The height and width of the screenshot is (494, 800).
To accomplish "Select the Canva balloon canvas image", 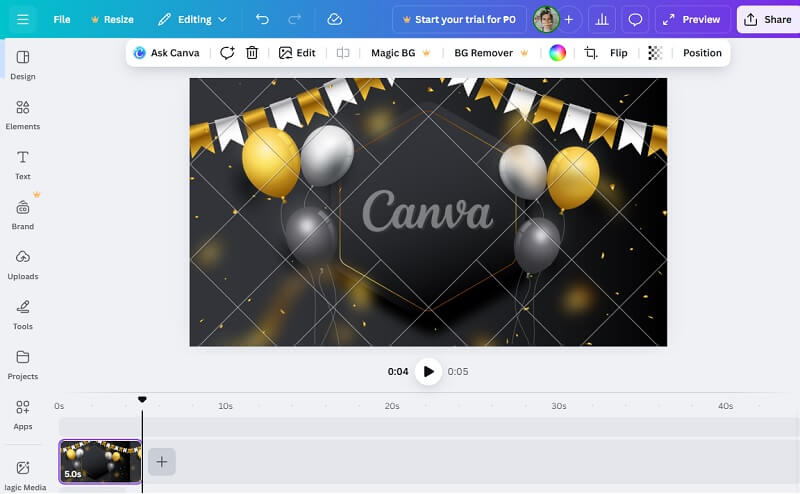I will tap(428, 212).
